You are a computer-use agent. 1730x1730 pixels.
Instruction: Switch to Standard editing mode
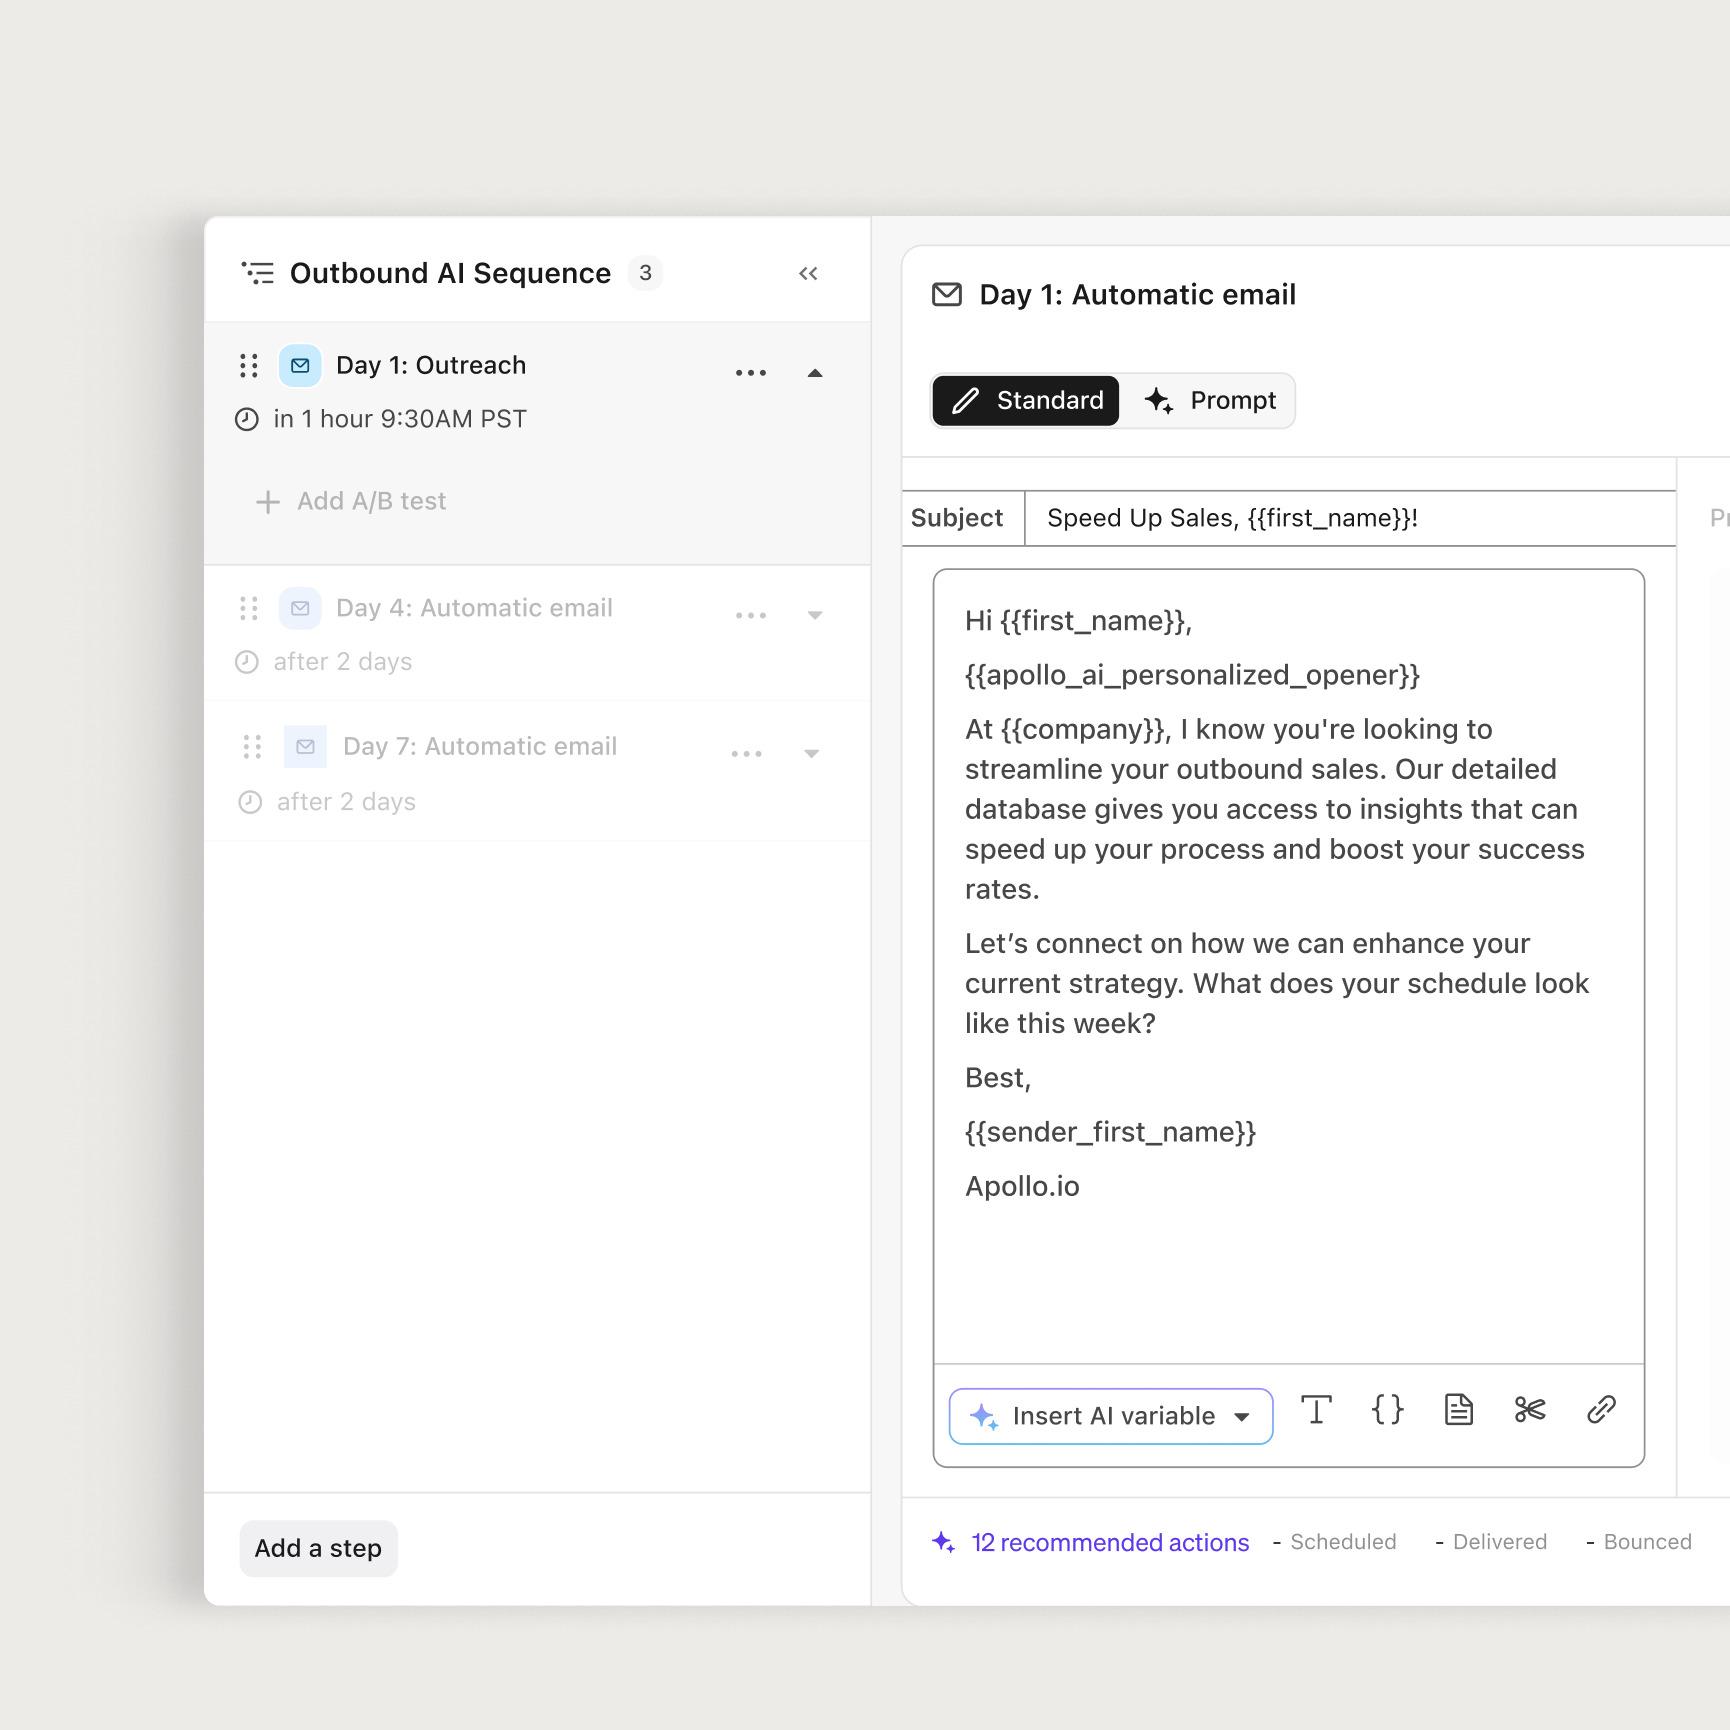(1026, 401)
